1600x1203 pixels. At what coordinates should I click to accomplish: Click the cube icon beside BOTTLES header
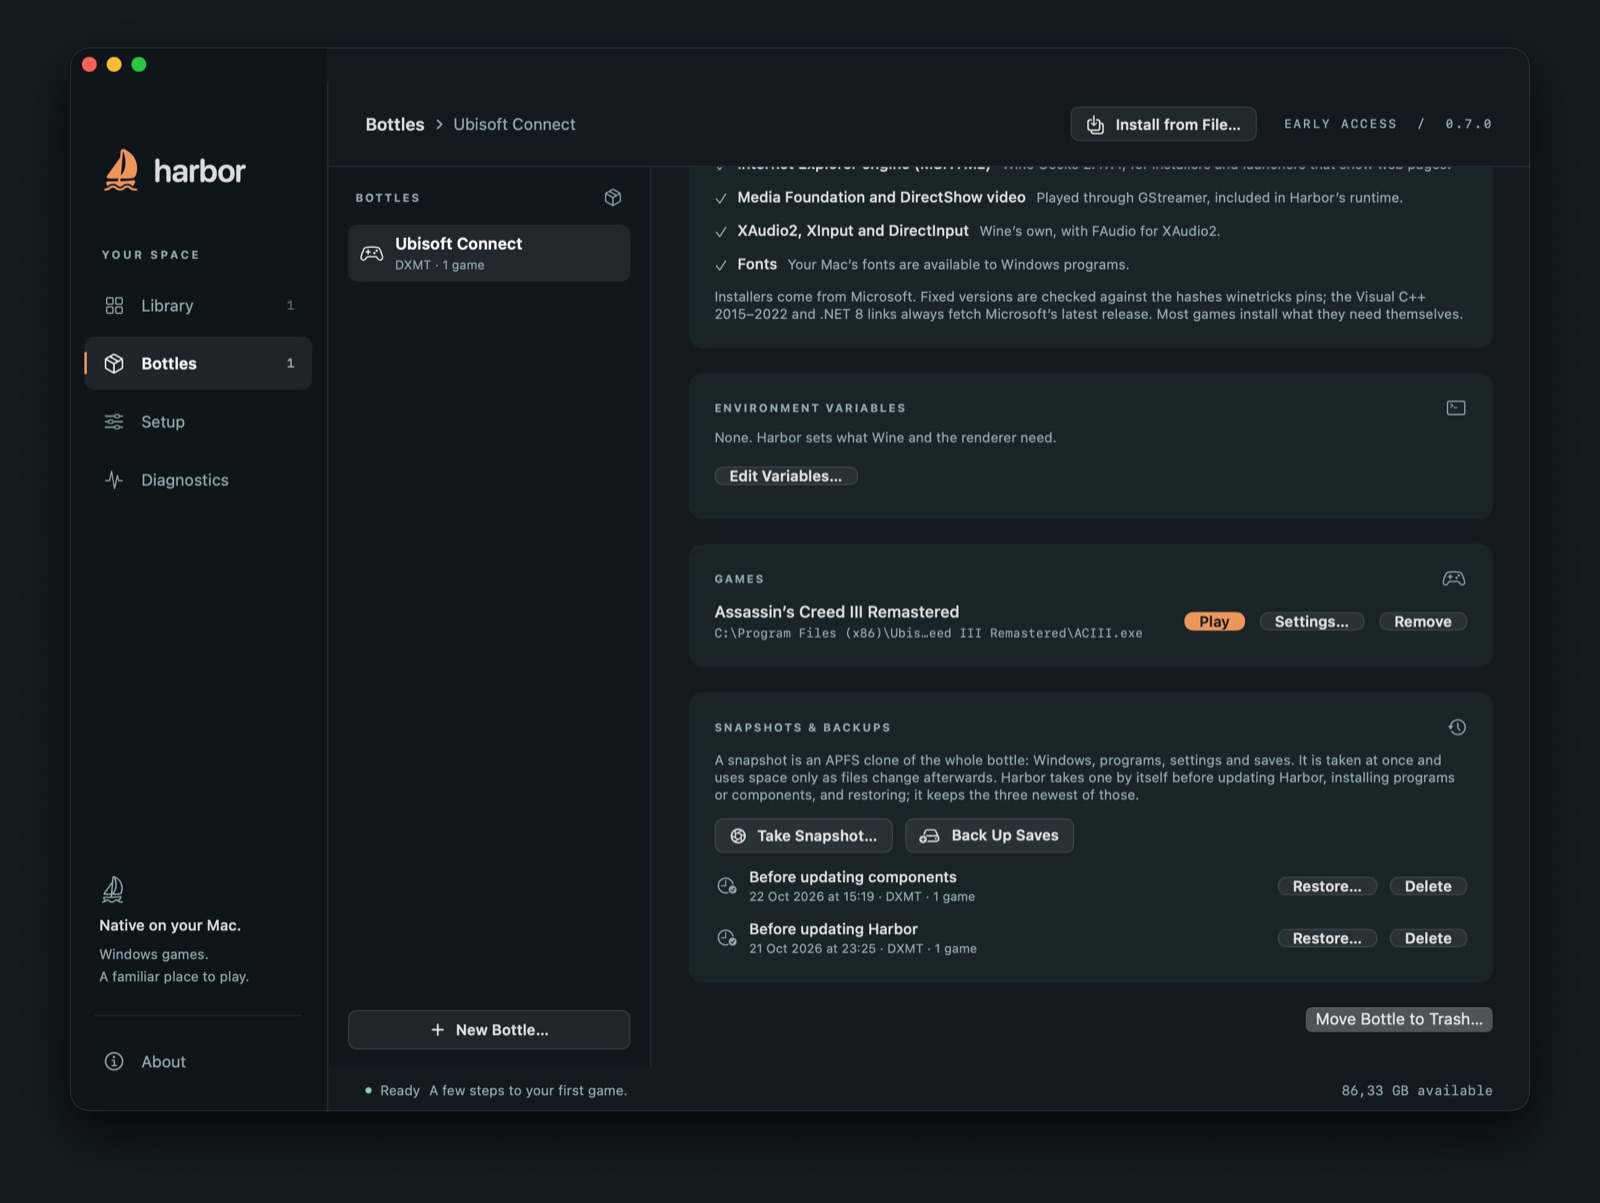click(x=613, y=198)
